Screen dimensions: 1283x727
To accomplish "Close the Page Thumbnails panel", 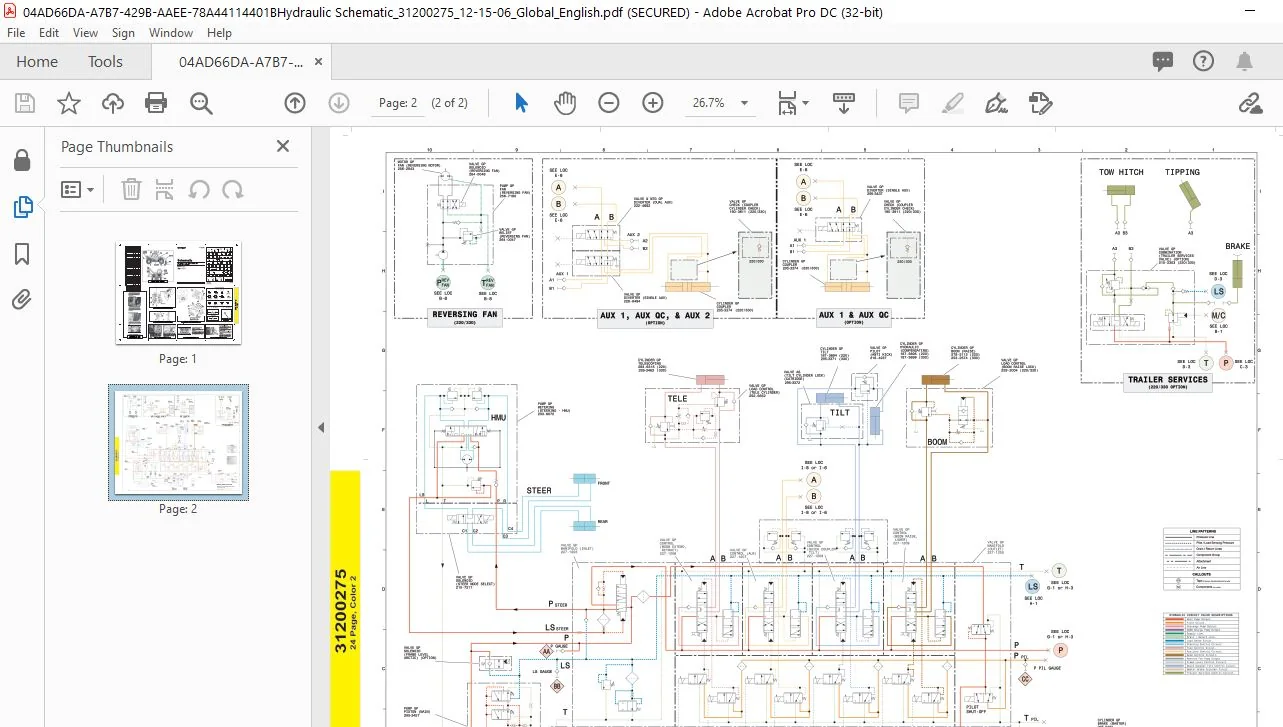I will coord(283,146).
